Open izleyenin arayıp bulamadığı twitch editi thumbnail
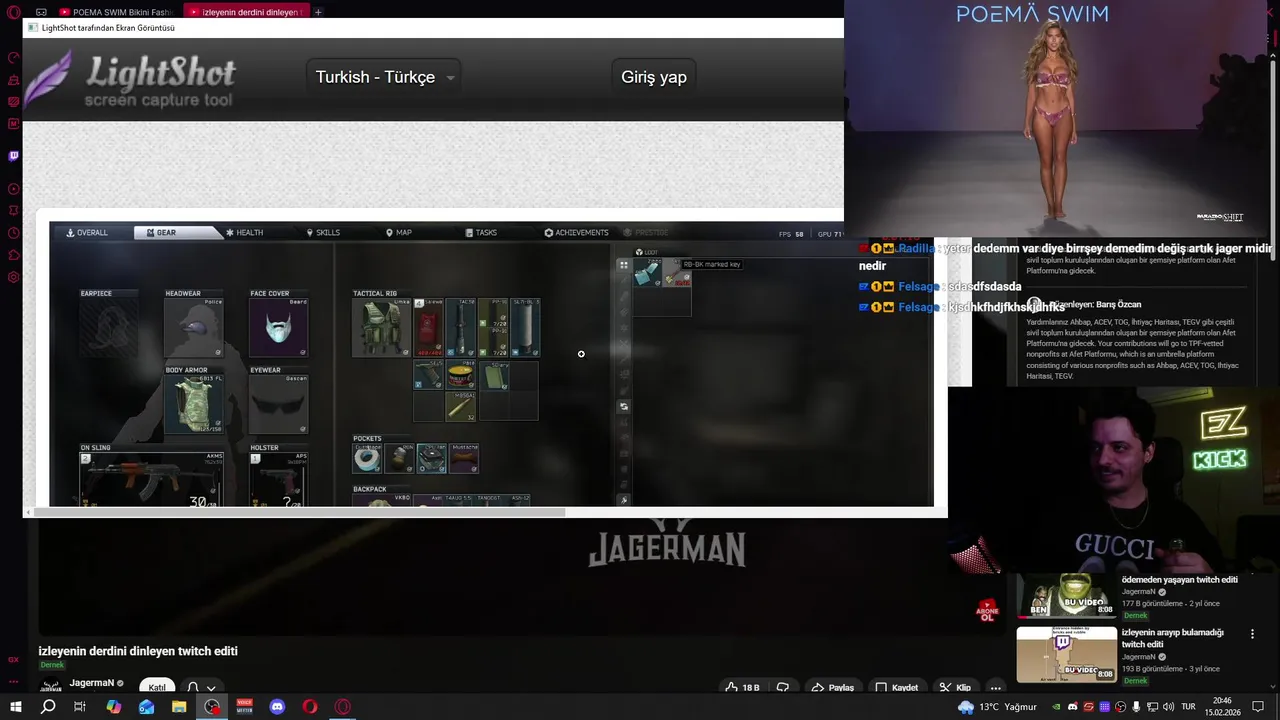 pos(1067,654)
